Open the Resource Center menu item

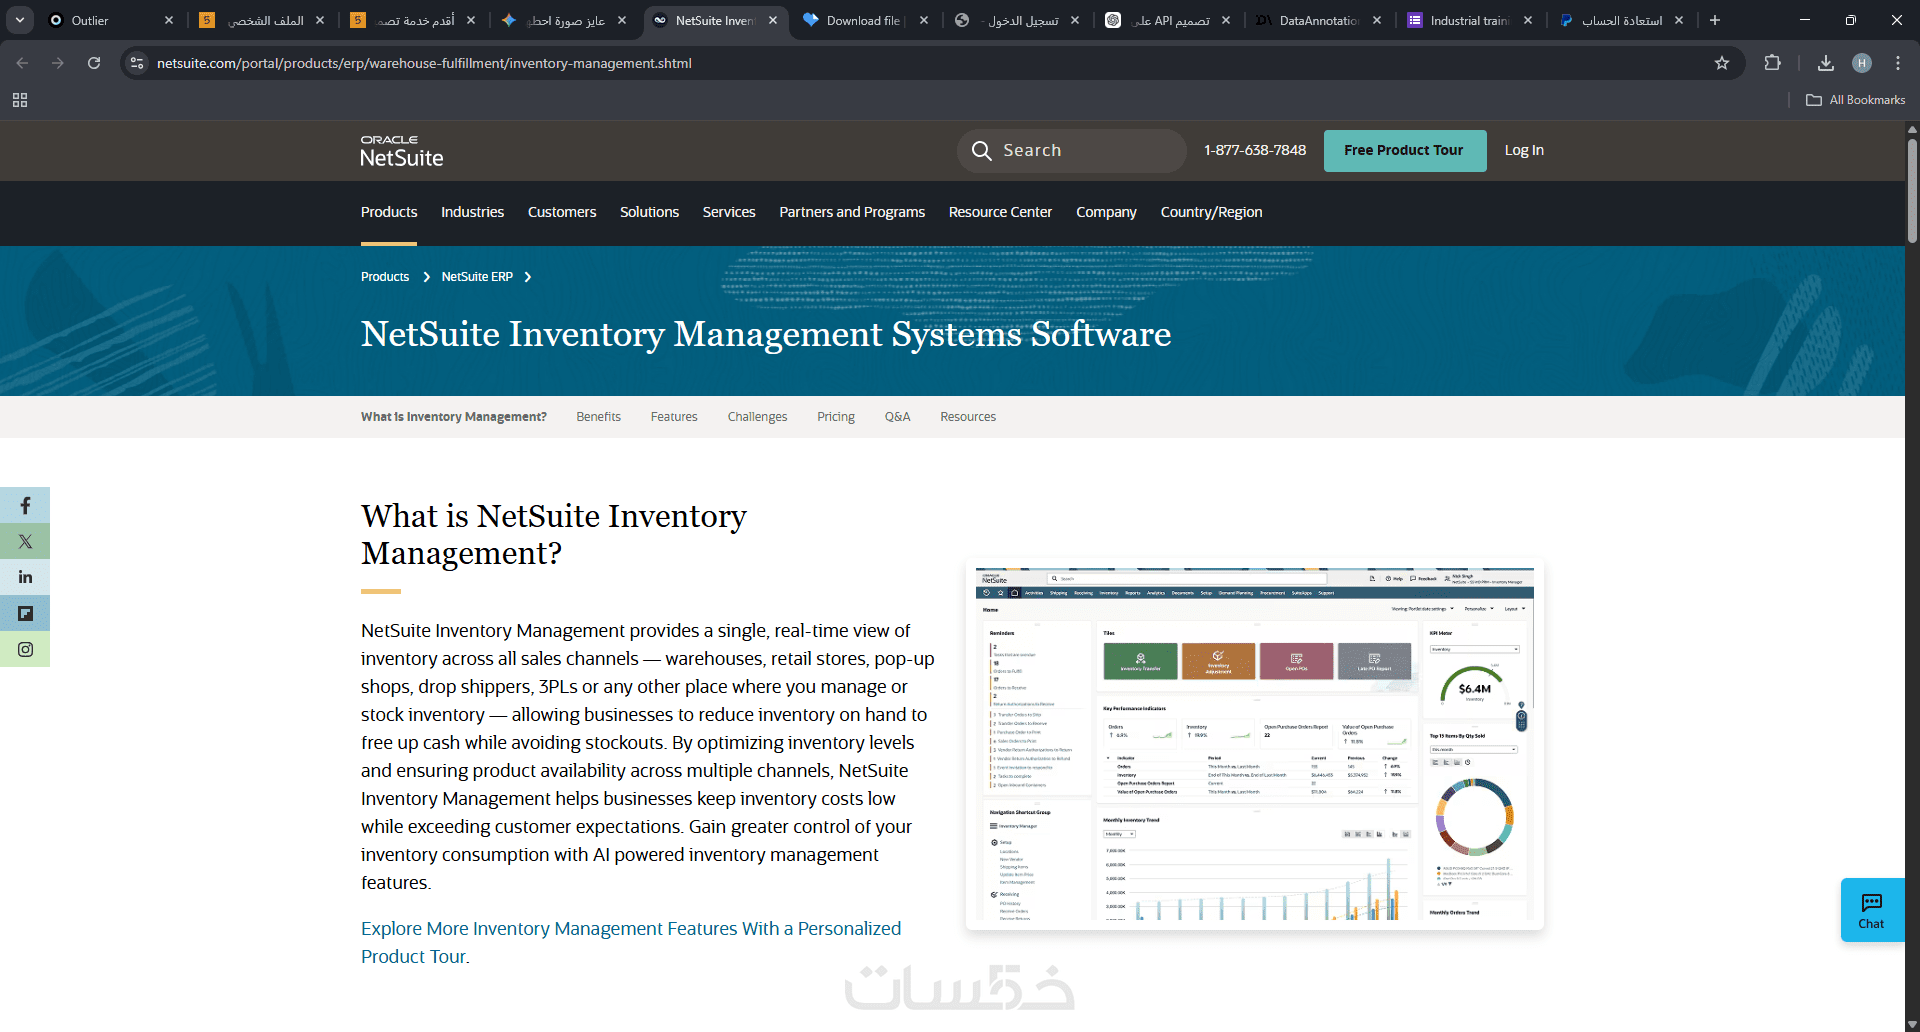(1000, 212)
